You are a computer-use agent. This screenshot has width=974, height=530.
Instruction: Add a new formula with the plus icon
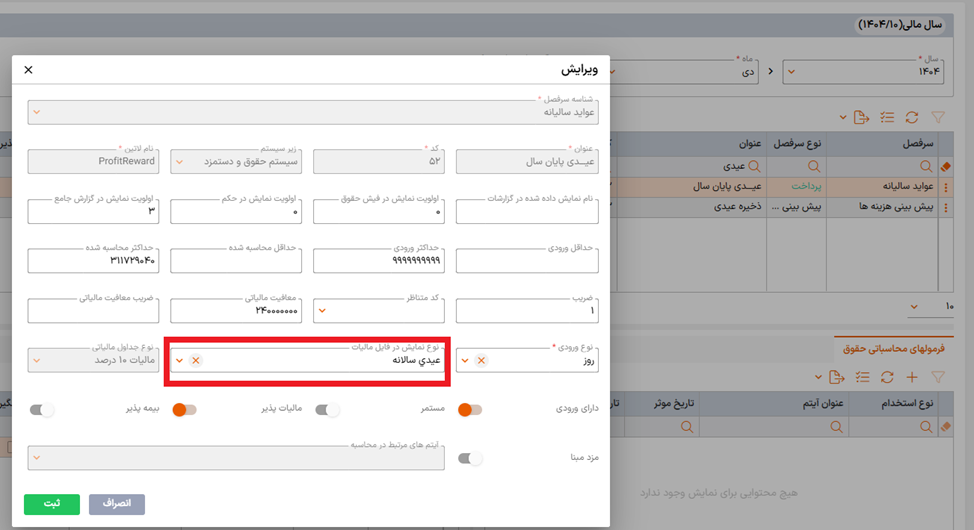coord(911,377)
